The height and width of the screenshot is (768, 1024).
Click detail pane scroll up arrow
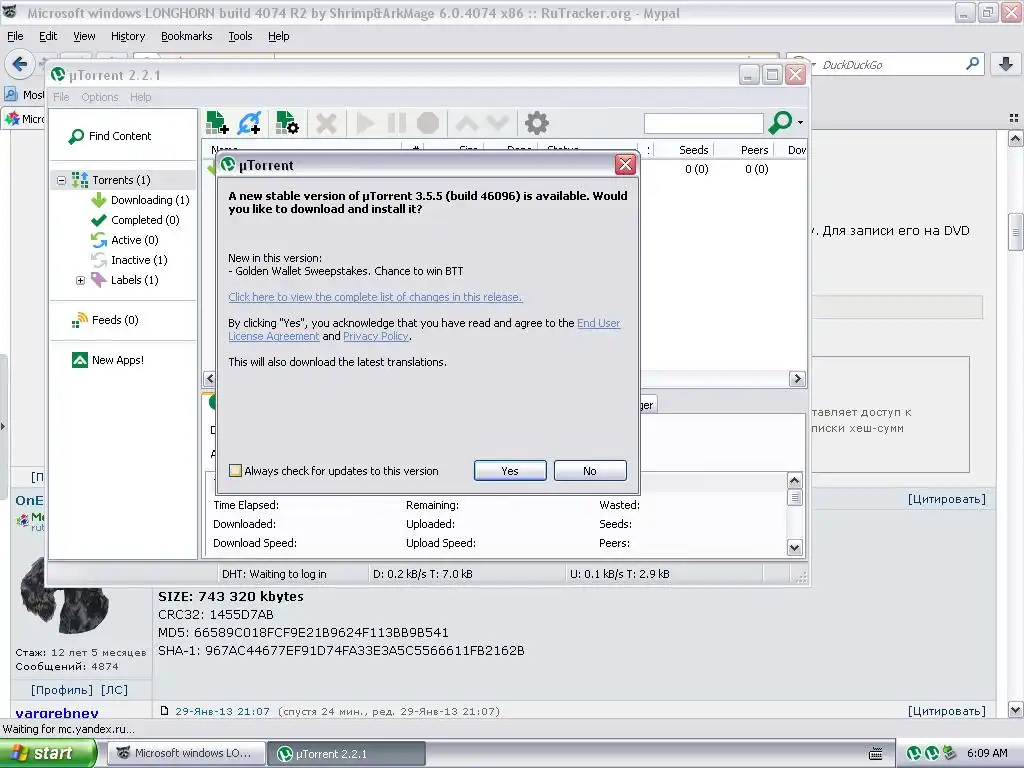click(x=794, y=481)
